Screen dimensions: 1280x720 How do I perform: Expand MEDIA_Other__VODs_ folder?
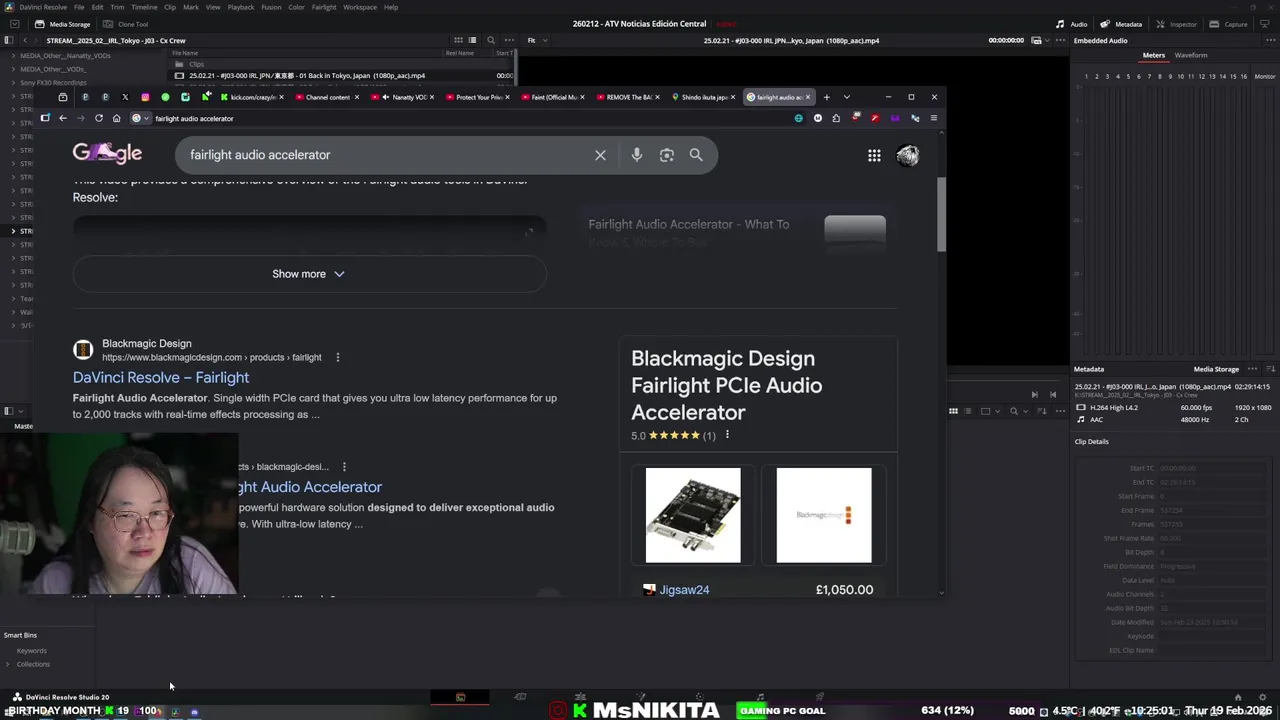point(13,69)
